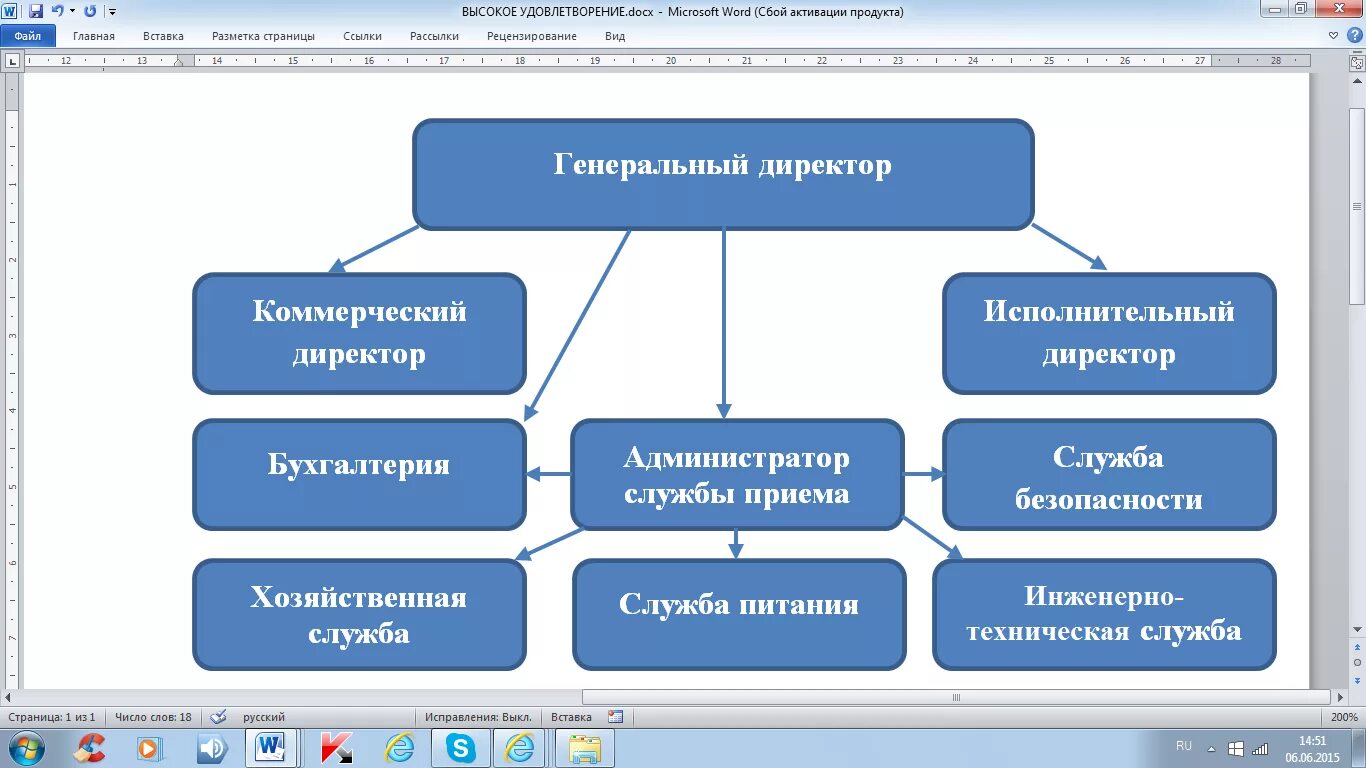The width and height of the screenshot is (1366, 768).
Task: Open Windows Media Player from taskbar
Action: pyautogui.click(x=149, y=748)
